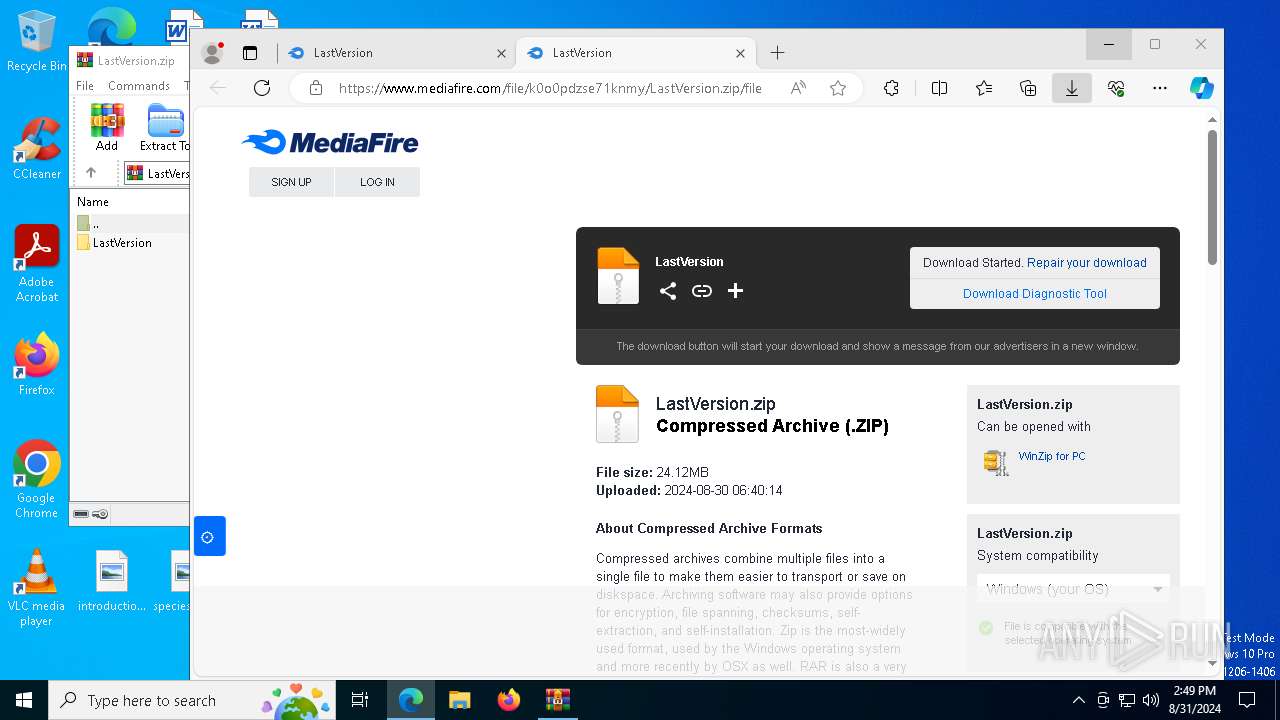1280x720 pixels.
Task: View site information lock icon
Action: point(316,88)
